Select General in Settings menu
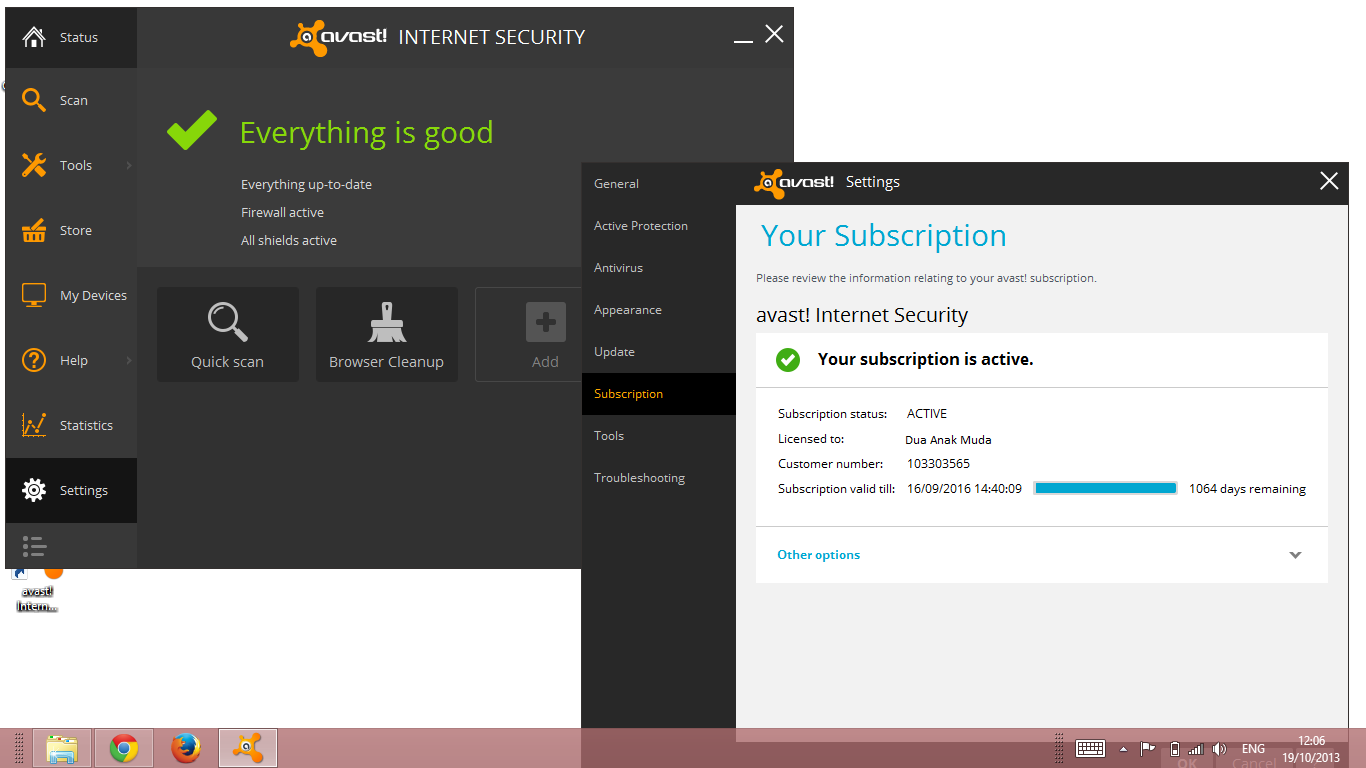Image resolution: width=1366 pixels, height=768 pixels. [x=658, y=184]
